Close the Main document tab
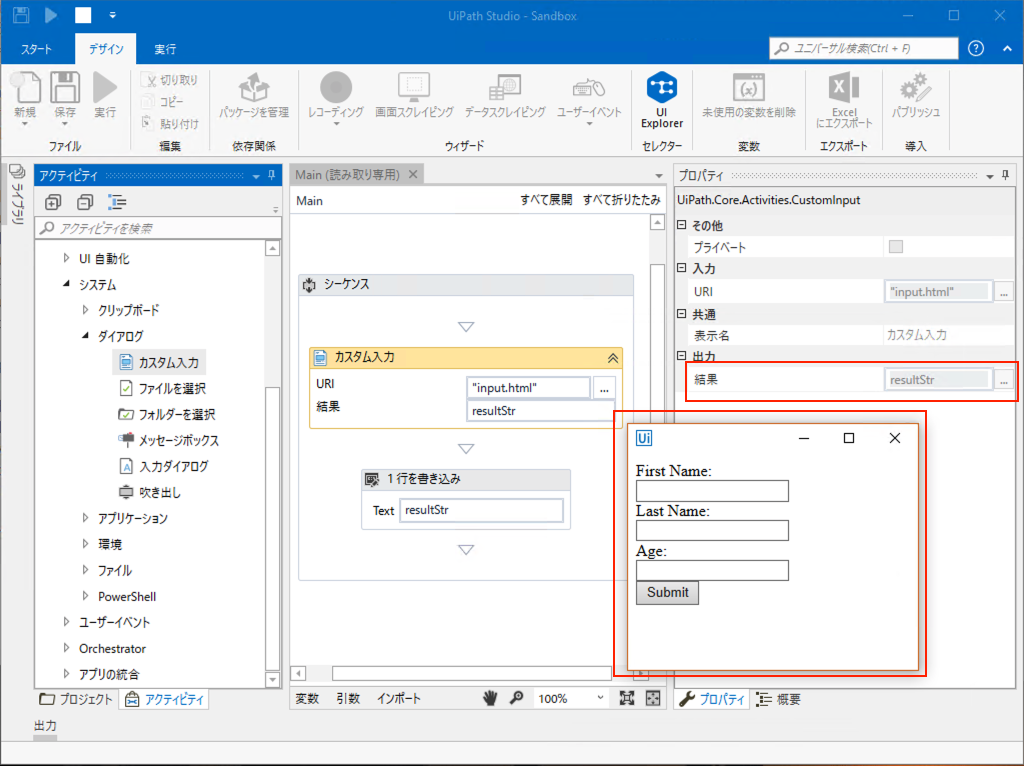This screenshot has height=766, width=1024. (x=413, y=174)
